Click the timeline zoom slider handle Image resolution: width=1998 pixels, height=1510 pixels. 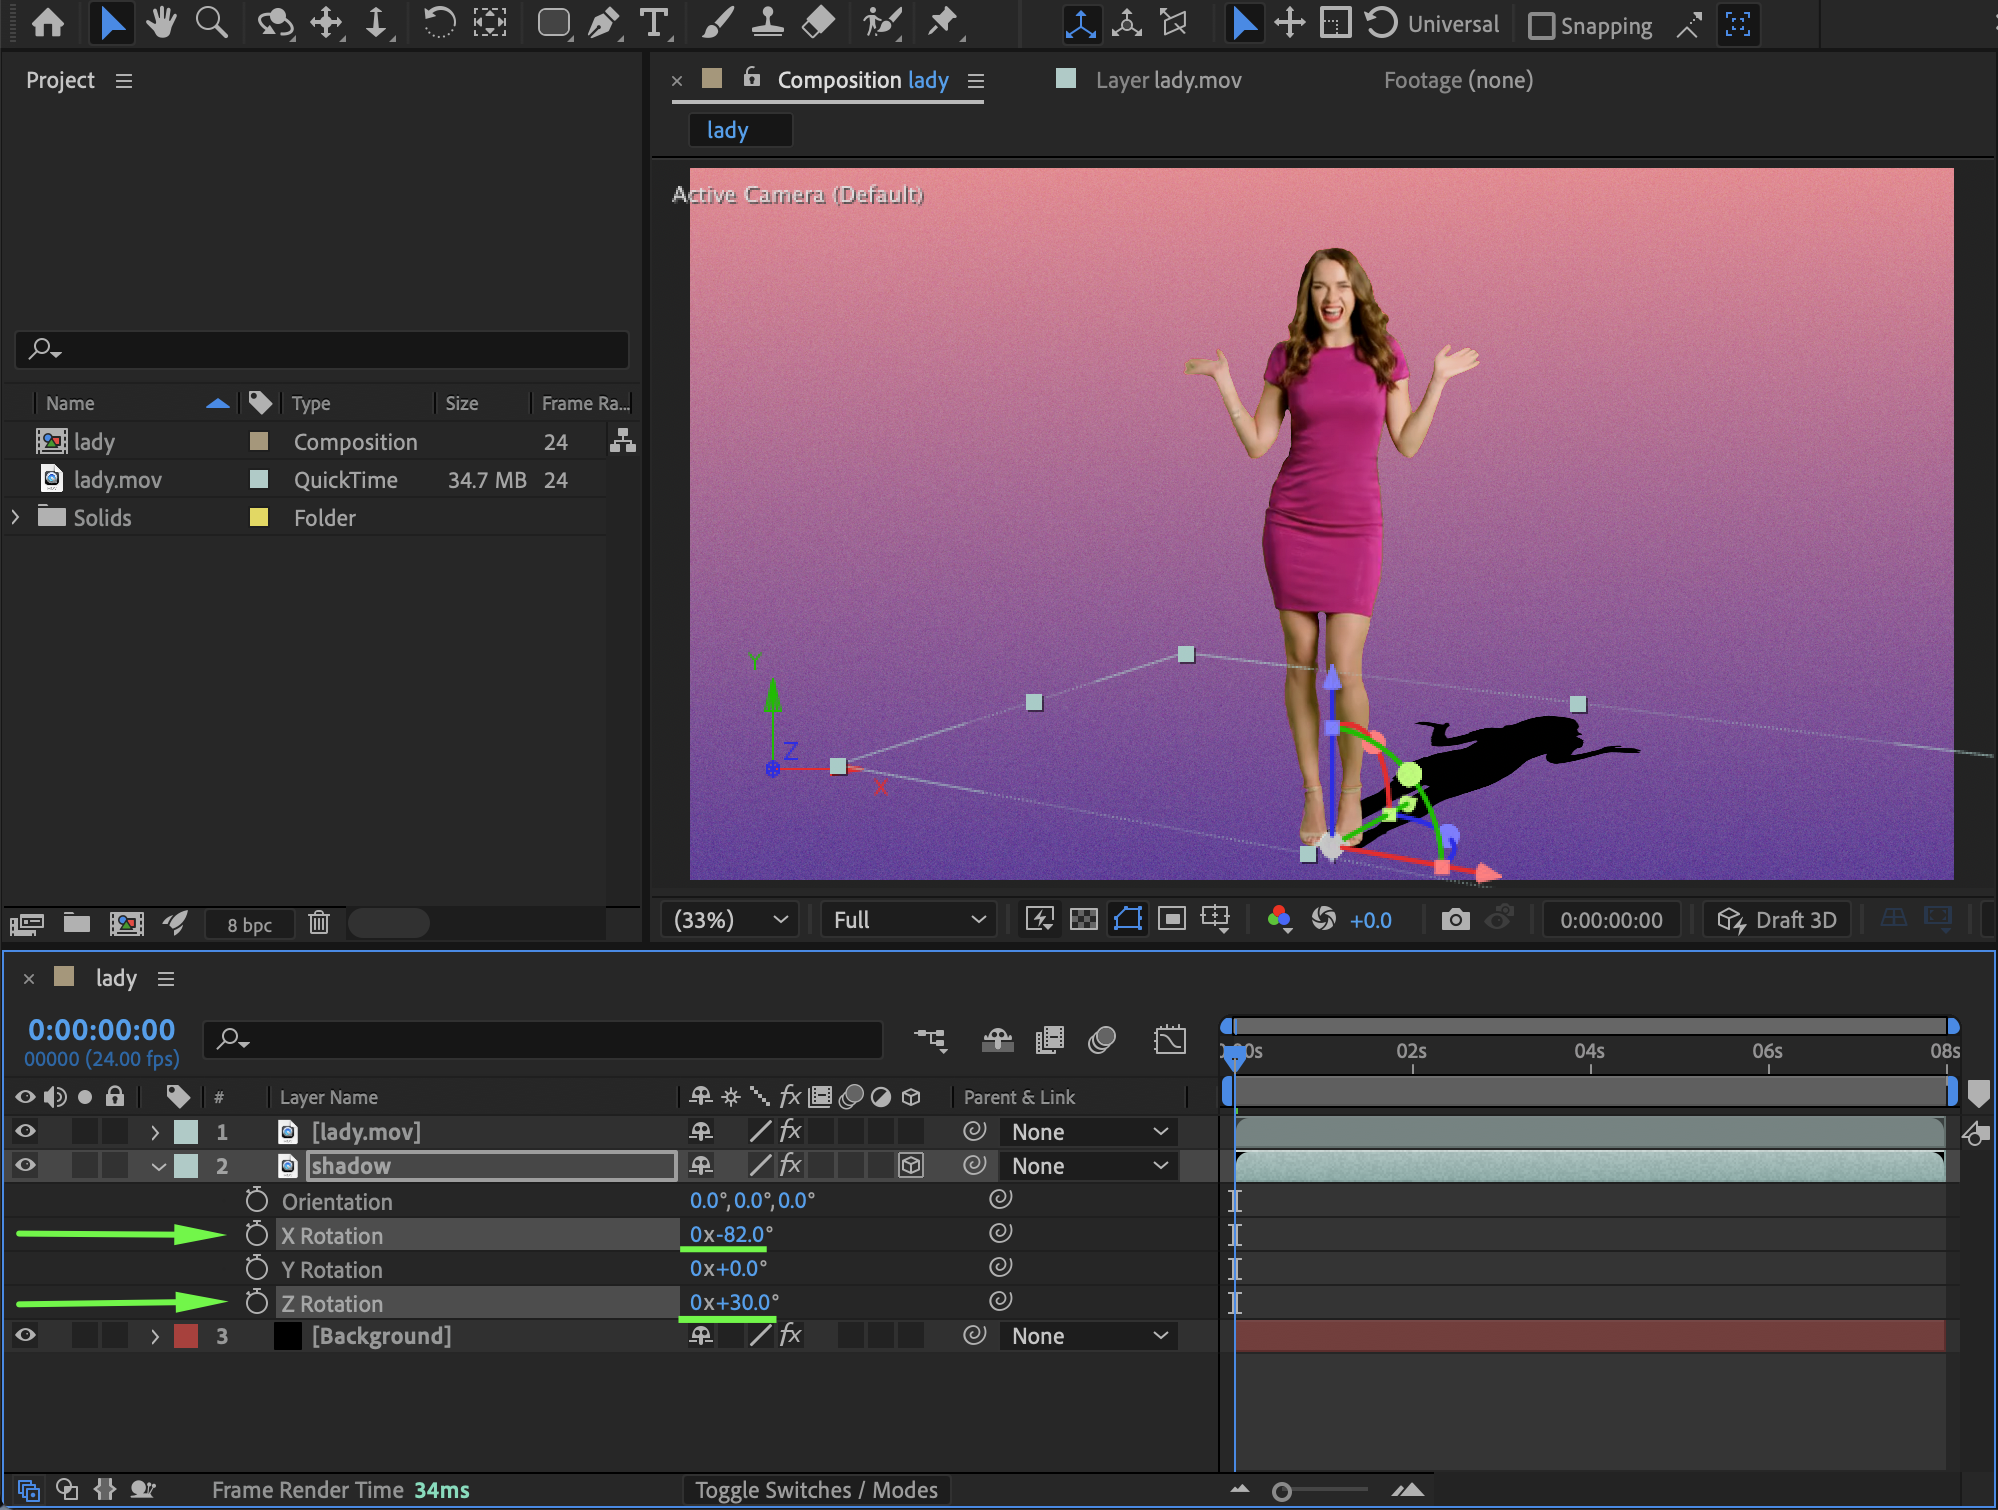tap(1281, 1492)
